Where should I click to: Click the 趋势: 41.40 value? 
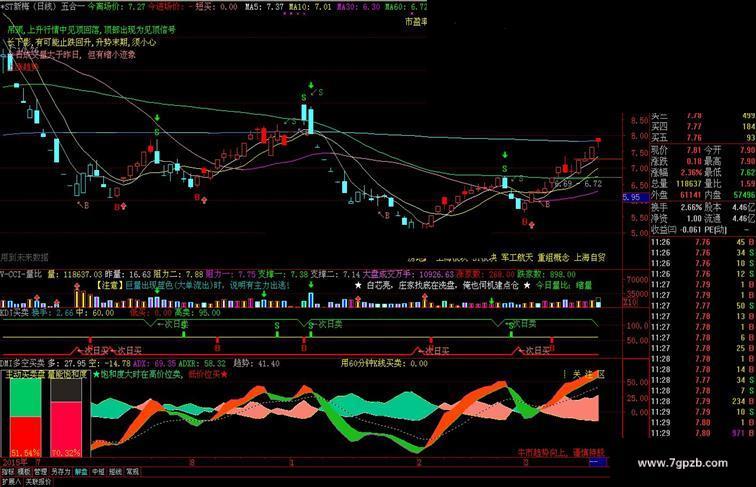pos(256,363)
